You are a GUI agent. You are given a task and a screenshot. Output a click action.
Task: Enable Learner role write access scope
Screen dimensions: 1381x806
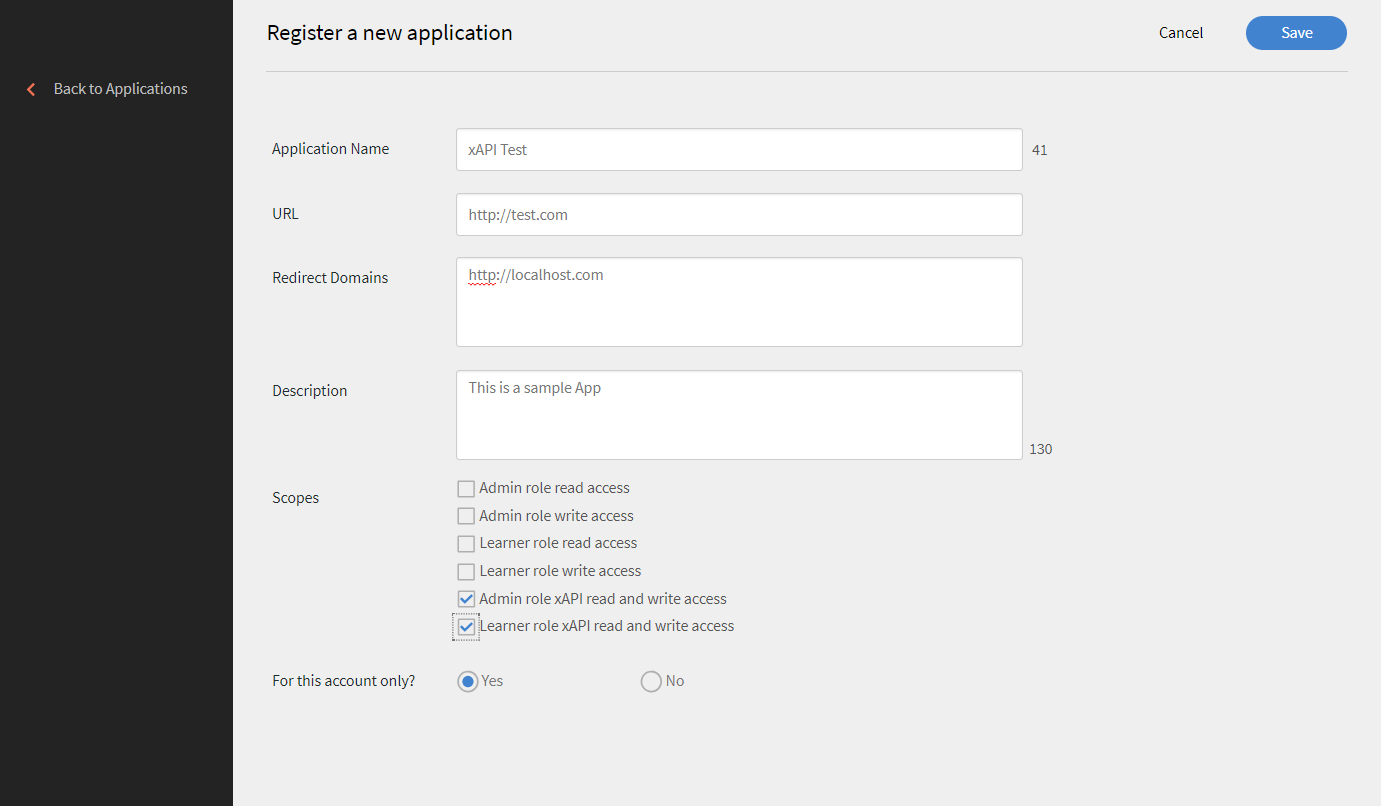[x=466, y=572]
